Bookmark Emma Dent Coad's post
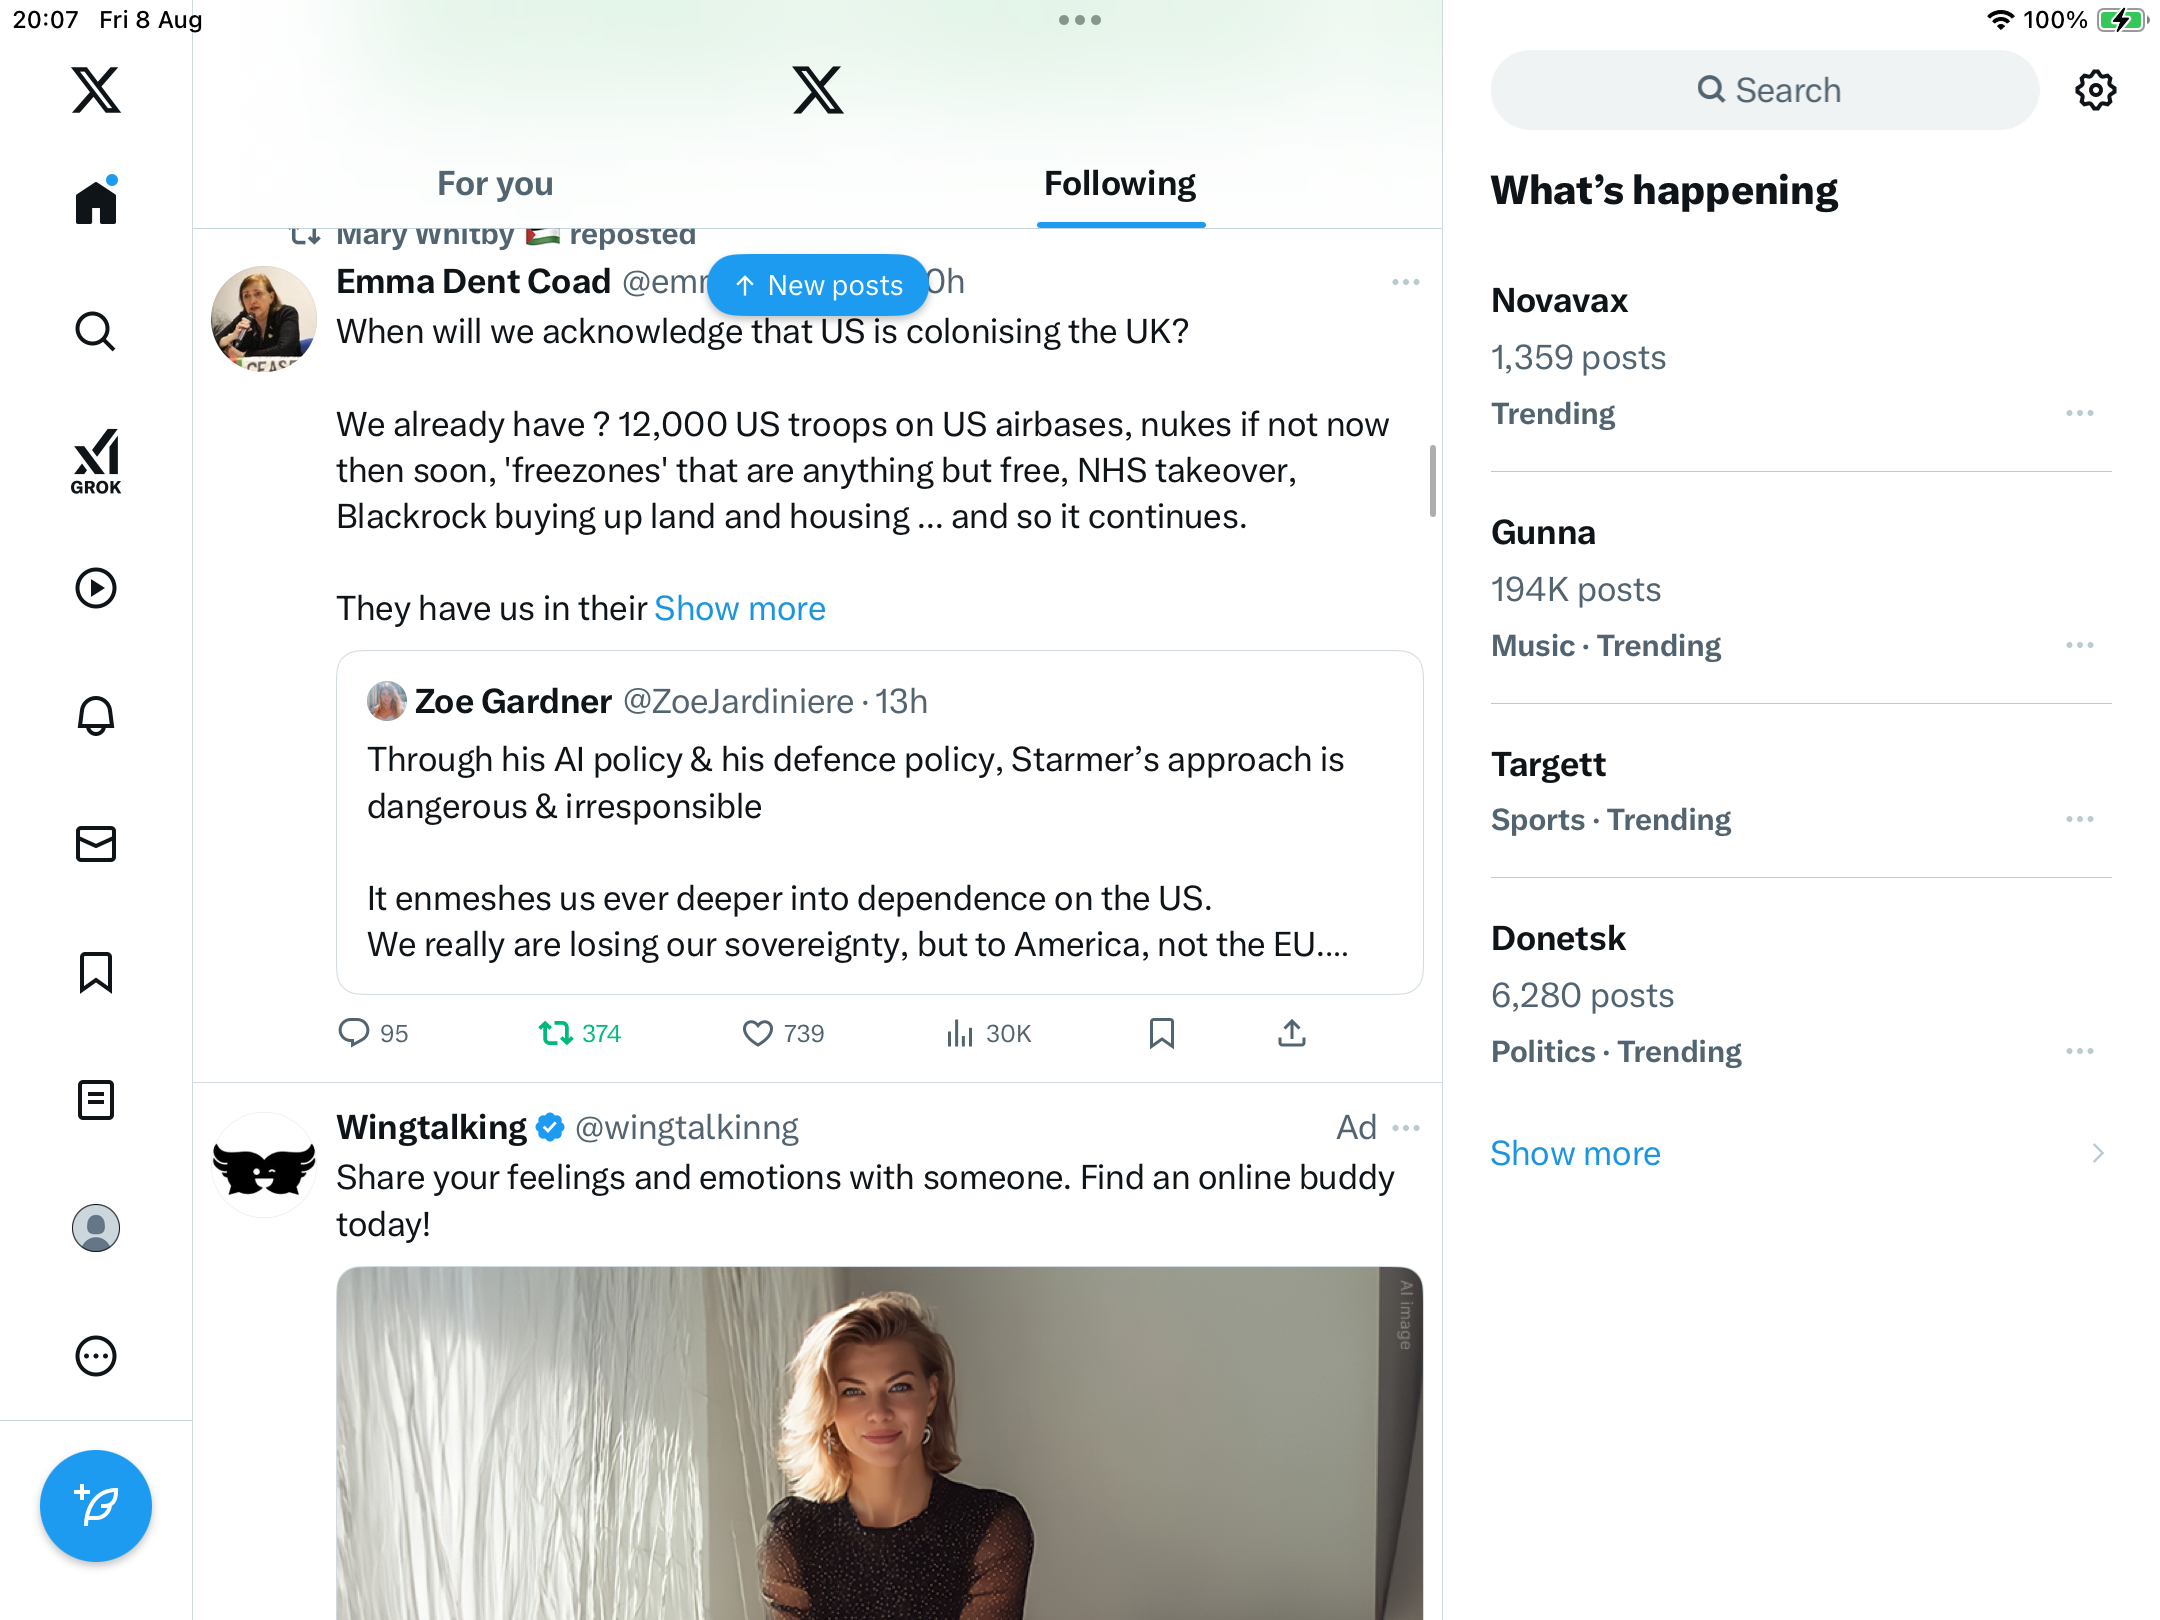This screenshot has width=2160, height=1620. coord(1161,1033)
